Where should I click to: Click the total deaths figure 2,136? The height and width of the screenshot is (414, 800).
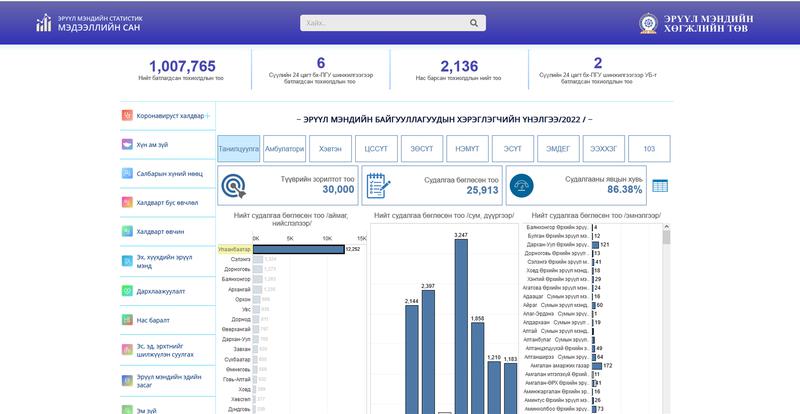[x=459, y=66]
